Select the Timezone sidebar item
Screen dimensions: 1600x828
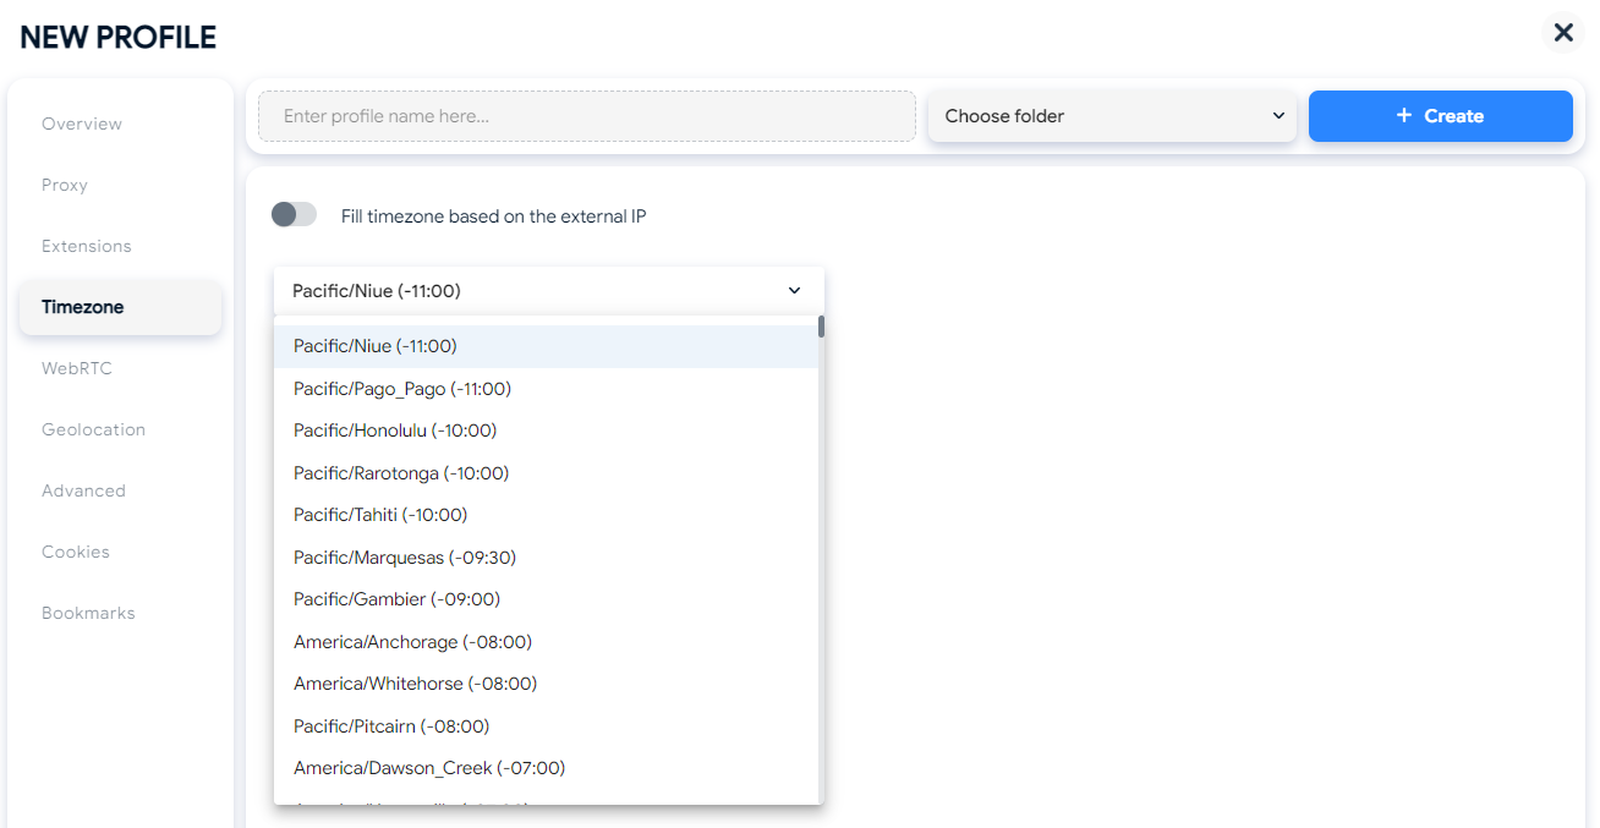point(120,307)
